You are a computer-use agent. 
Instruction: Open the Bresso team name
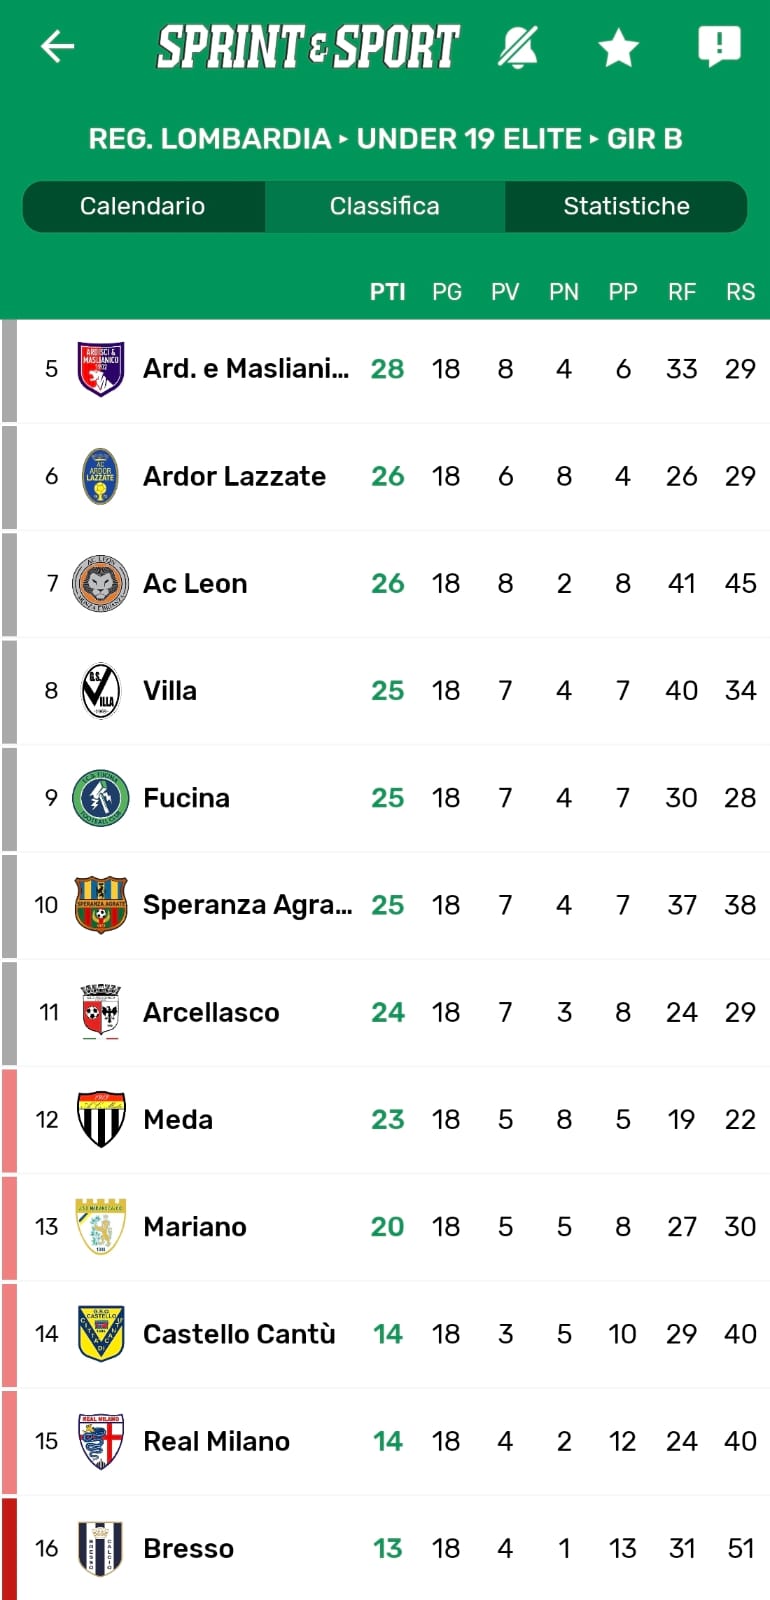point(188,1548)
